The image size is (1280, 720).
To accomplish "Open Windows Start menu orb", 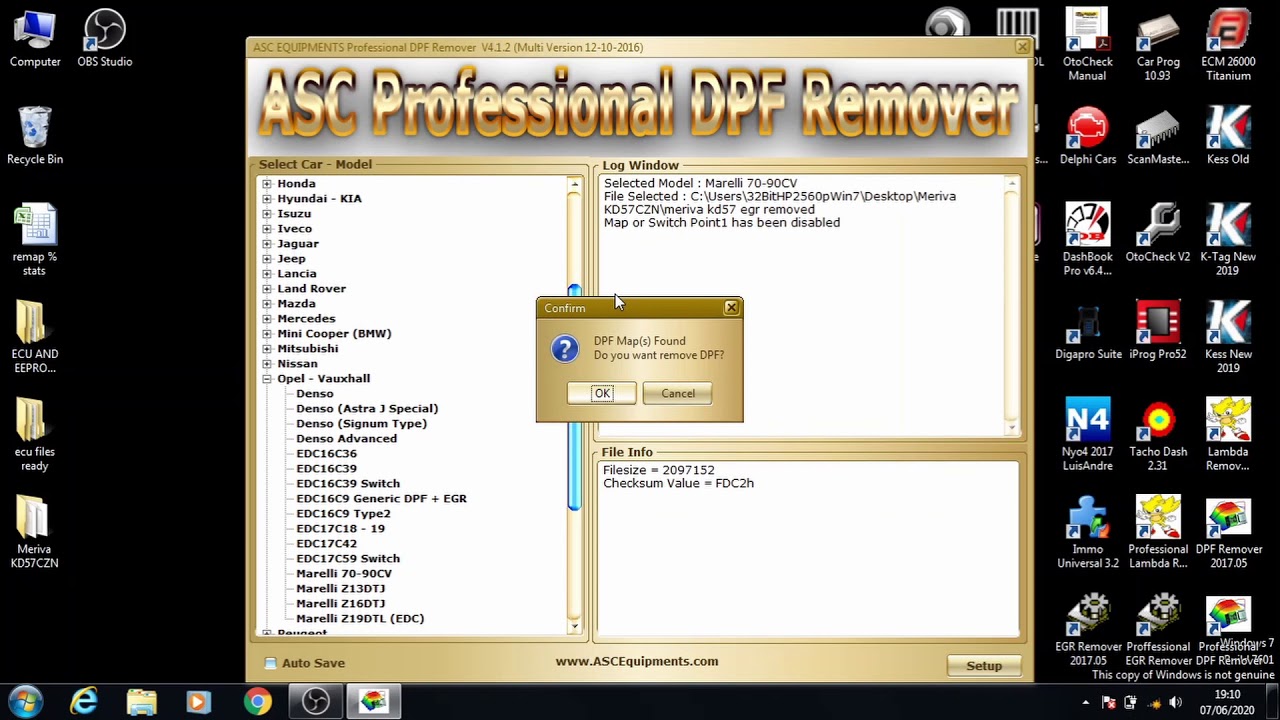I will 25,701.
